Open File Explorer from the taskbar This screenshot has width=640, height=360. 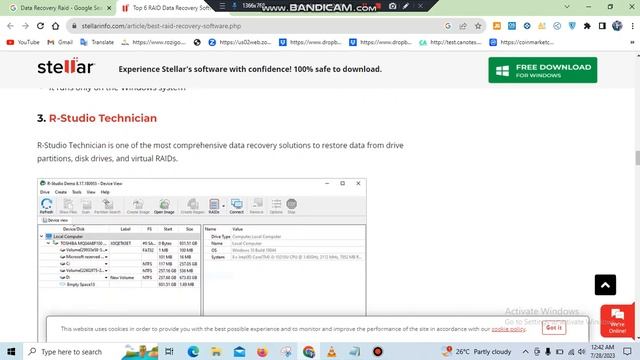pos(216,351)
